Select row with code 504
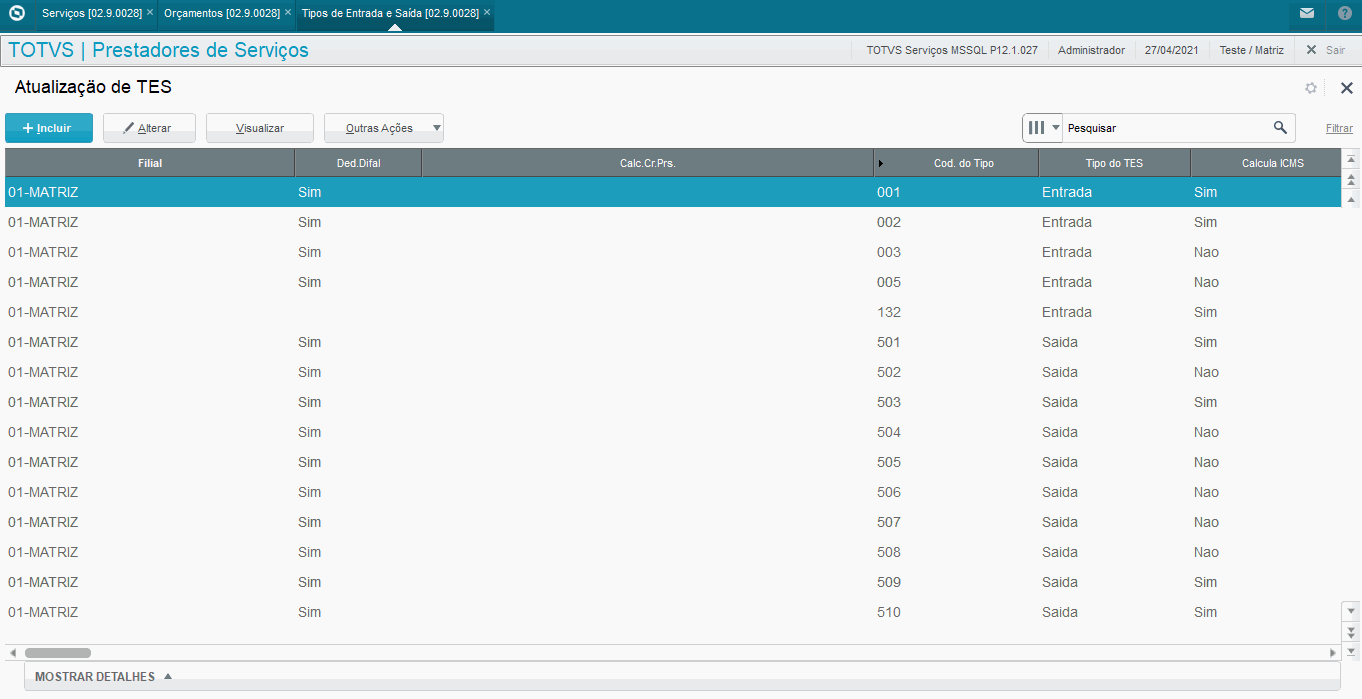Image resolution: width=1362 pixels, height=699 pixels. tap(673, 432)
